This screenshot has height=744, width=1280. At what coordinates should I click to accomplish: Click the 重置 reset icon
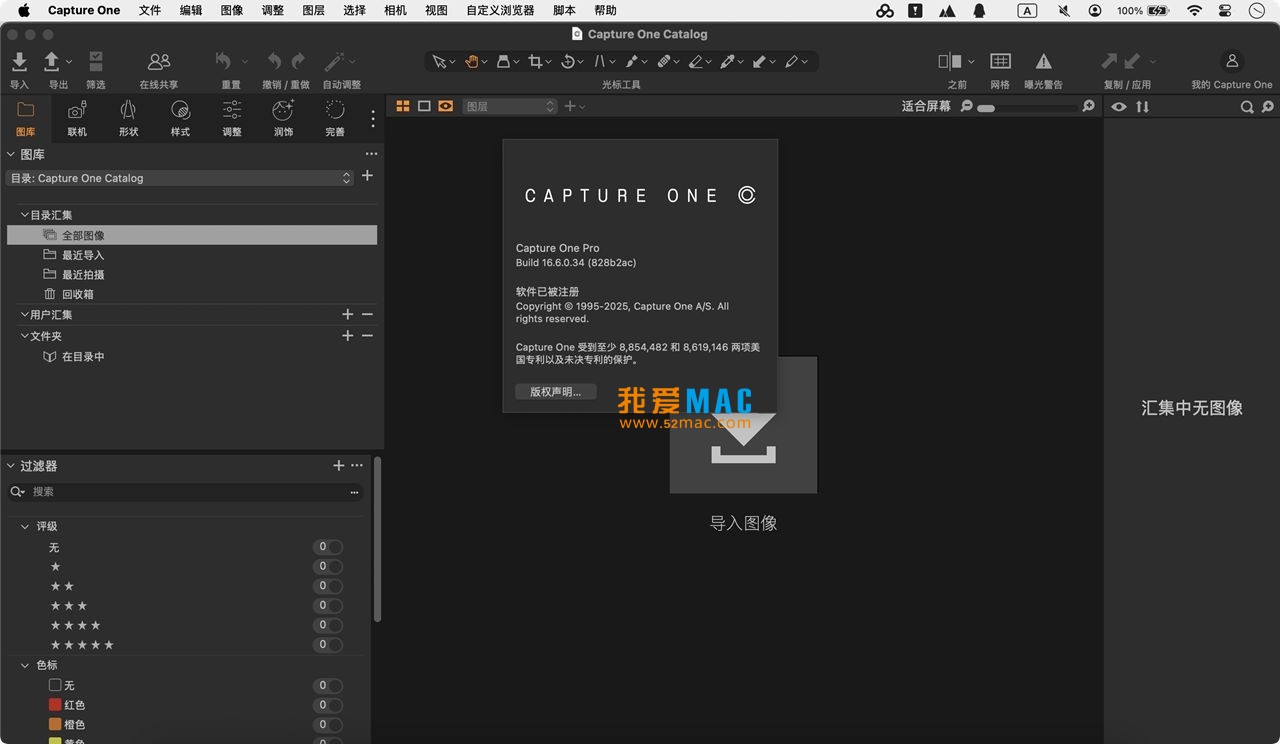pyautogui.click(x=224, y=62)
